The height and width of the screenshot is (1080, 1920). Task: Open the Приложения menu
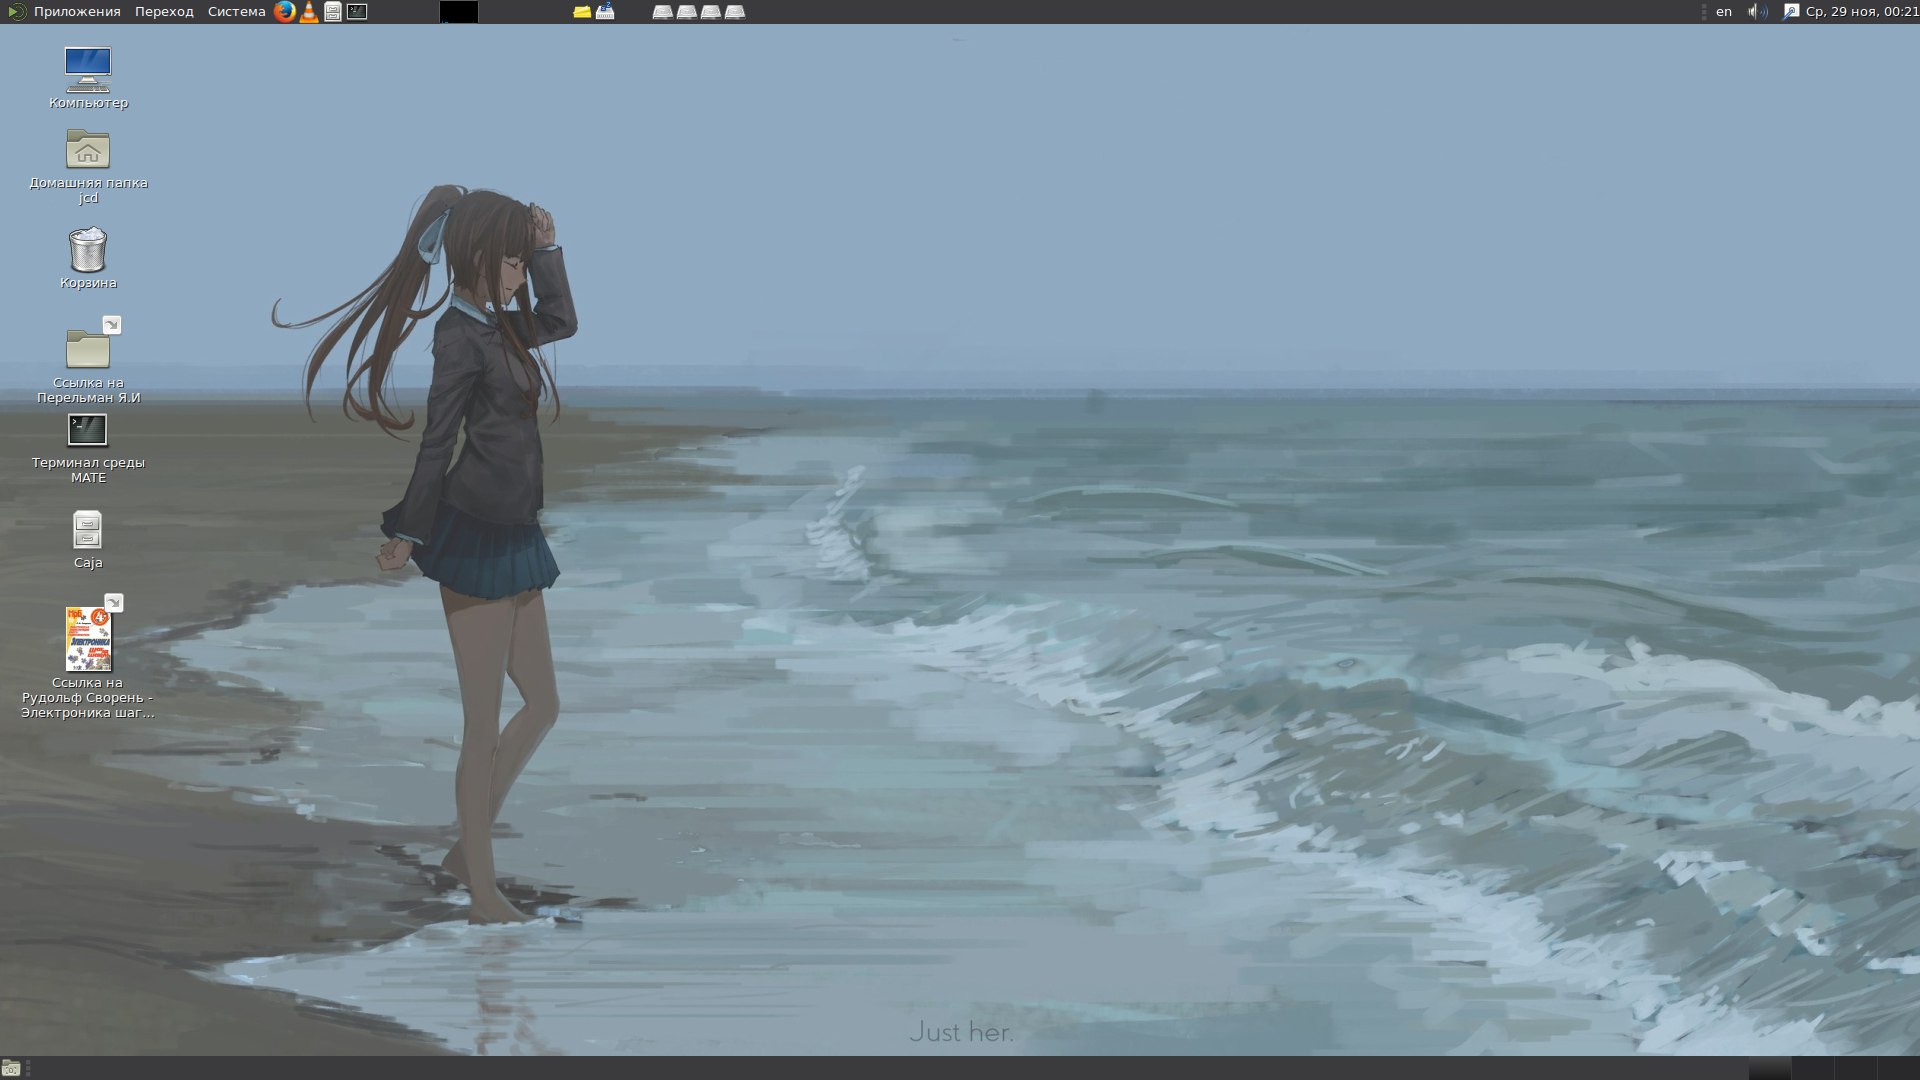77,12
